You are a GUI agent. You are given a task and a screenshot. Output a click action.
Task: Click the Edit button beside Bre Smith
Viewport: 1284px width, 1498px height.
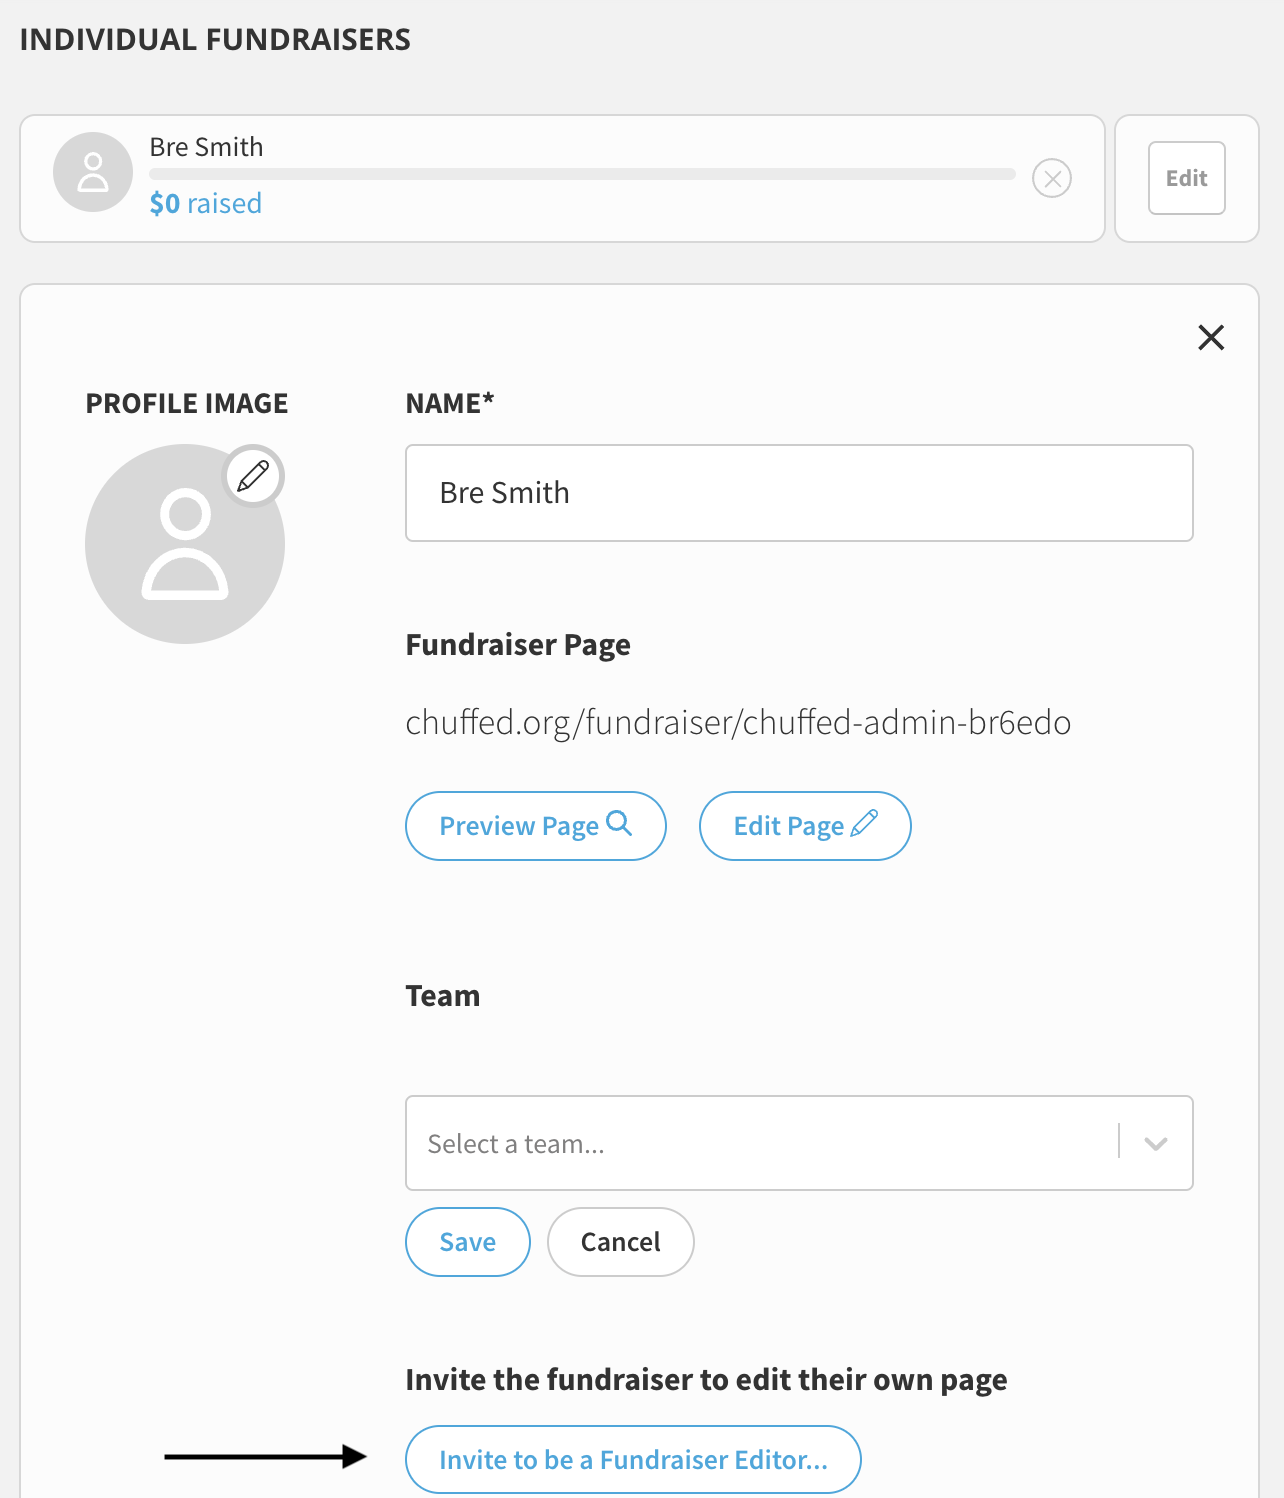[x=1187, y=178]
